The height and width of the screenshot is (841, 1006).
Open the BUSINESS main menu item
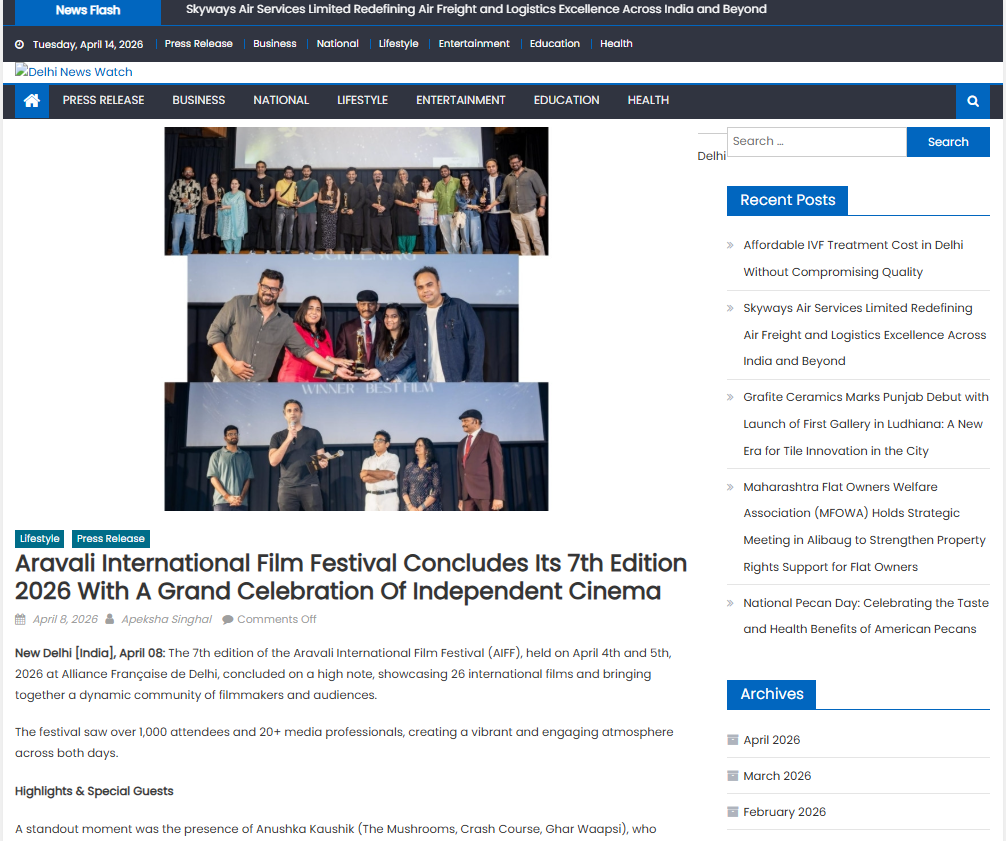[x=198, y=101]
